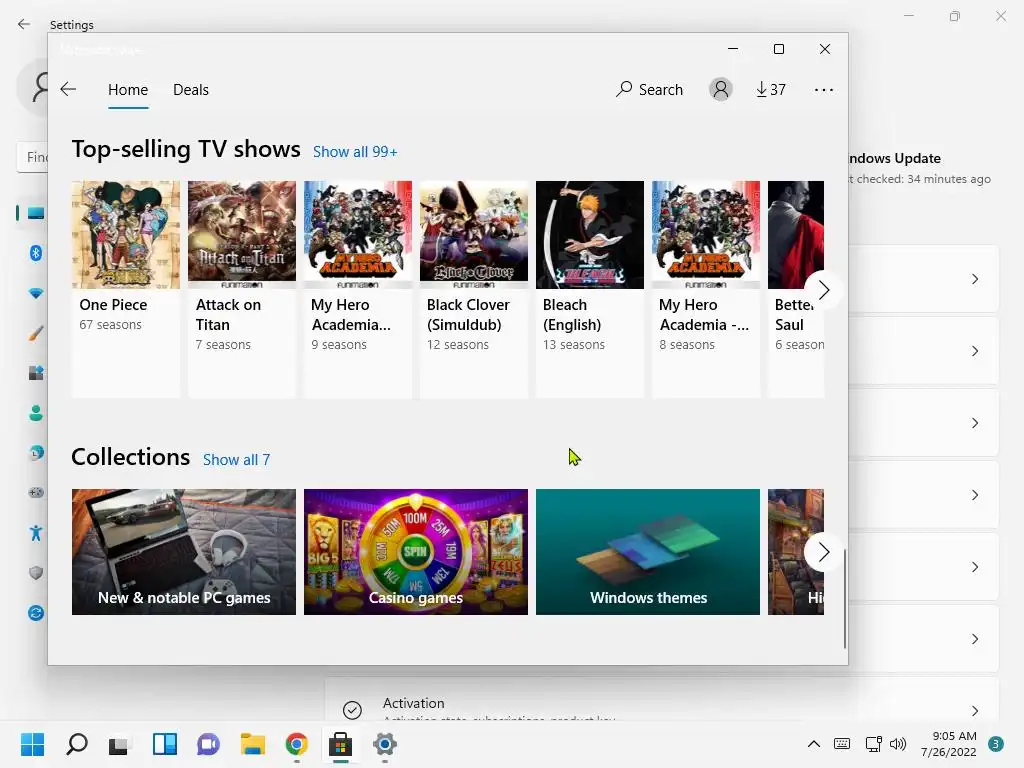The width and height of the screenshot is (1024, 768).
Task: Open taskbar Search
Action: (x=77, y=744)
